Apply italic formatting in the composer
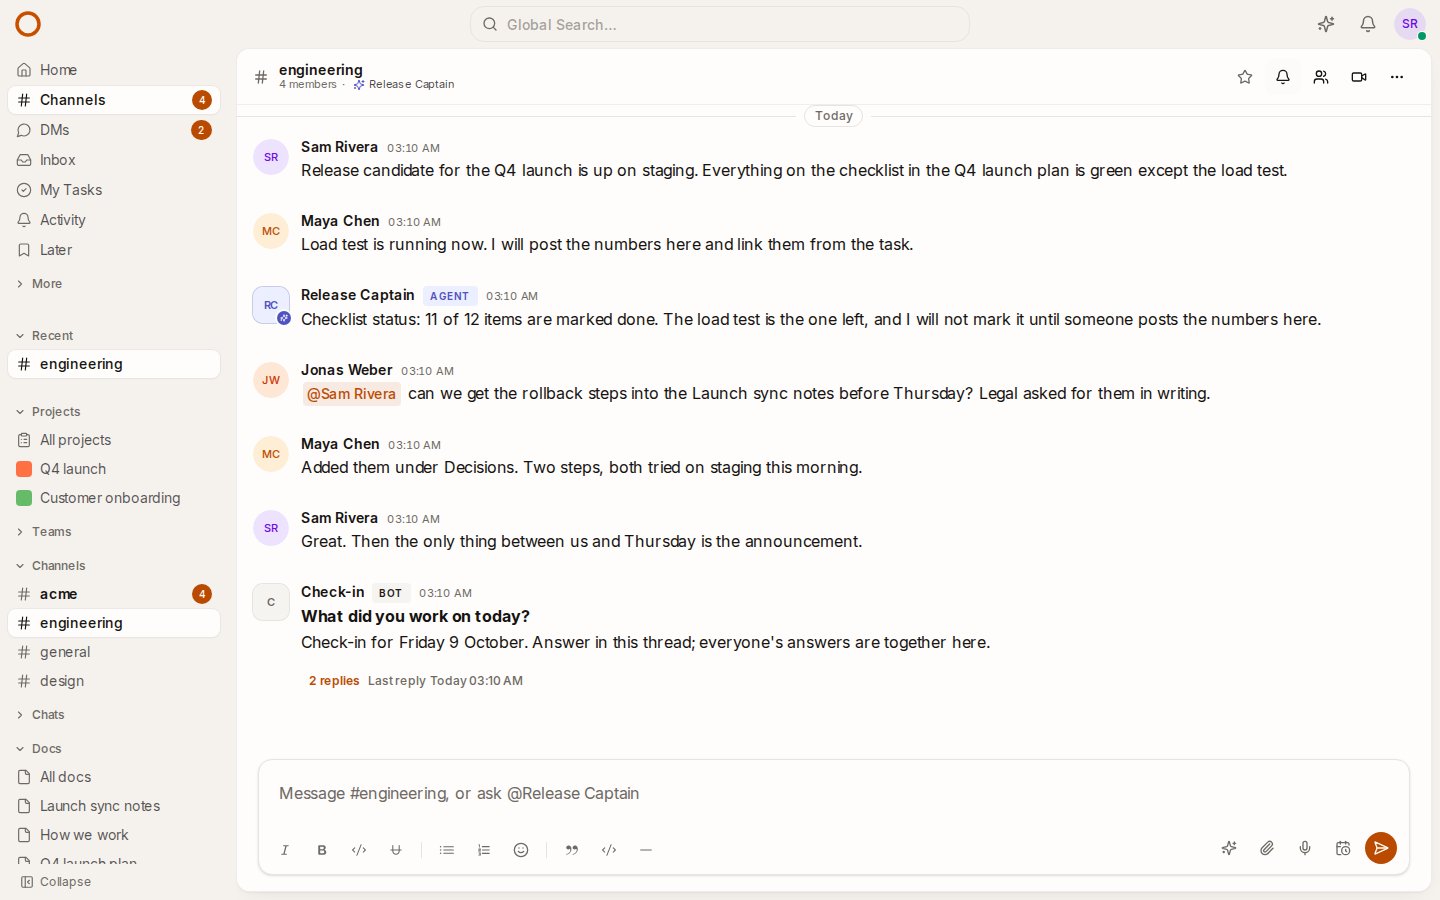This screenshot has height=900, width=1440. pyautogui.click(x=285, y=850)
